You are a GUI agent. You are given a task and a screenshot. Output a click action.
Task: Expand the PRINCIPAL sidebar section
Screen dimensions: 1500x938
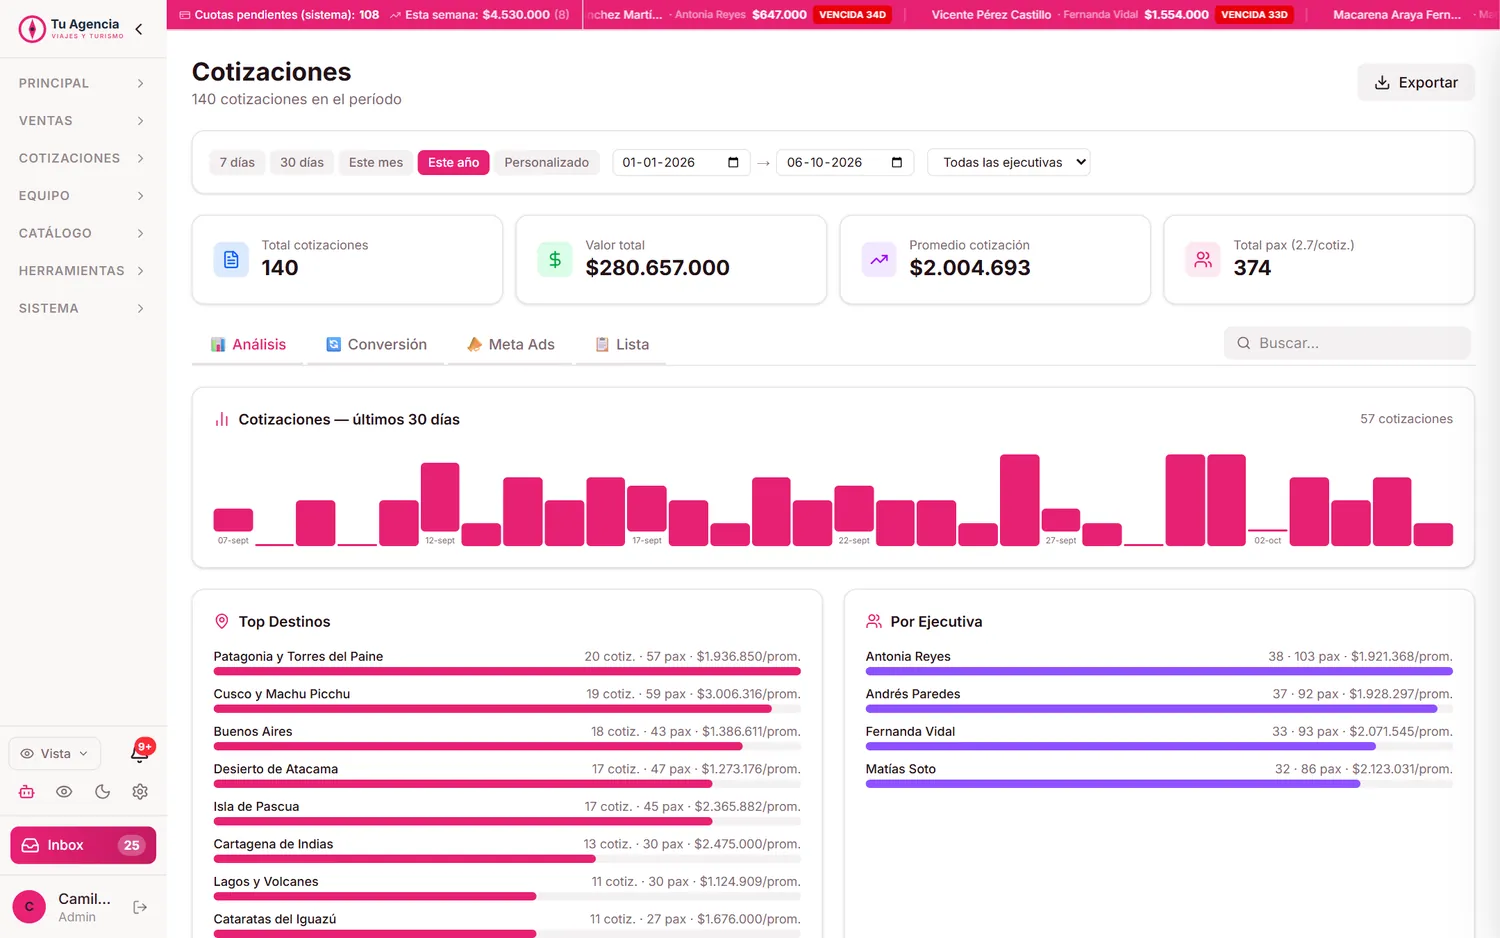point(82,83)
